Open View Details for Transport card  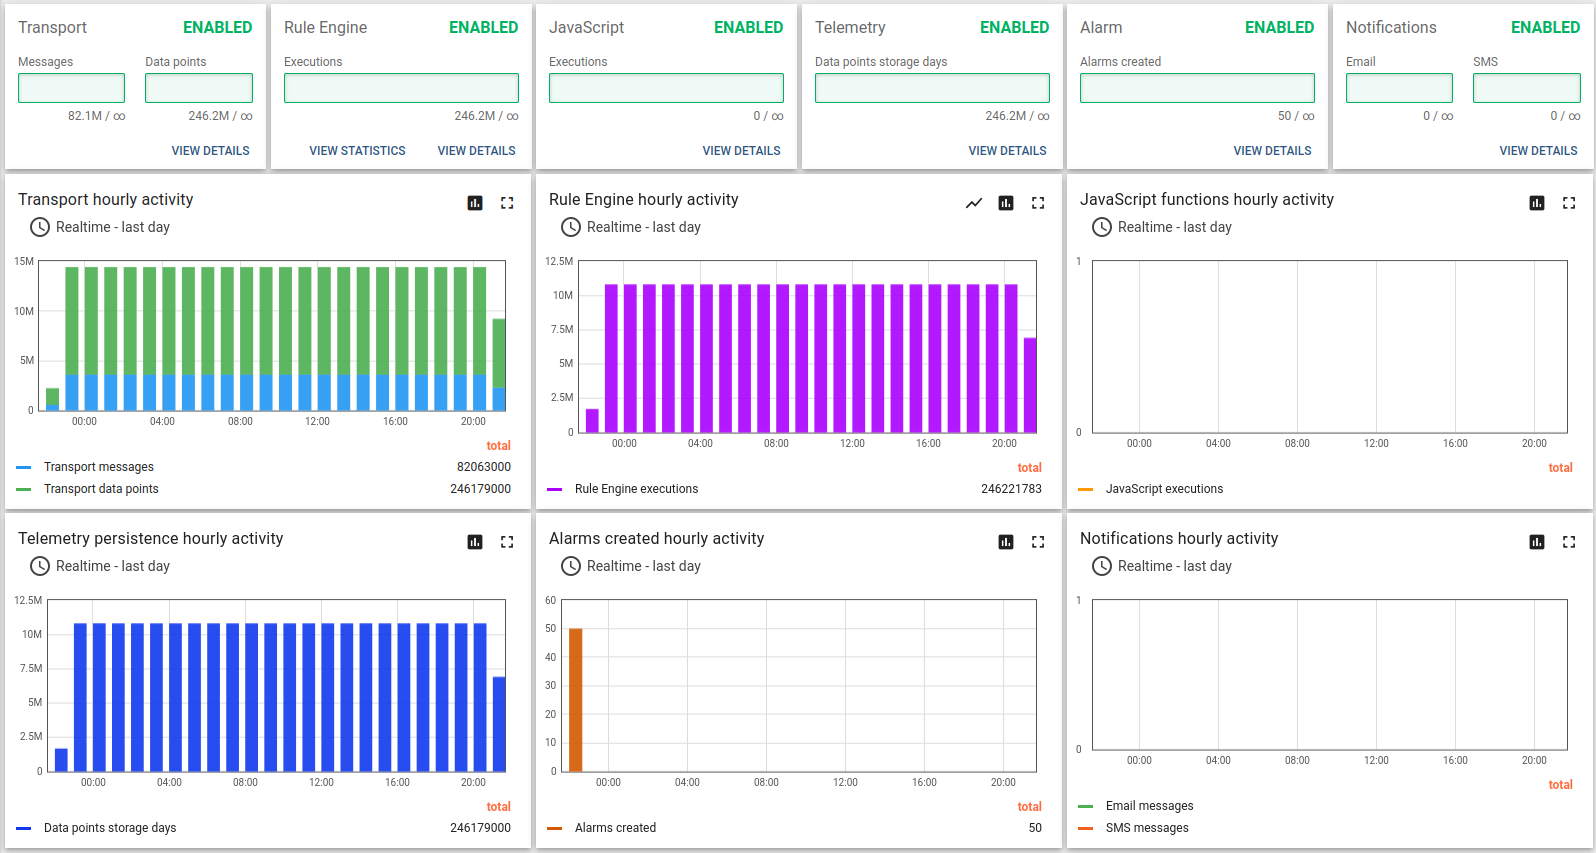[210, 151]
